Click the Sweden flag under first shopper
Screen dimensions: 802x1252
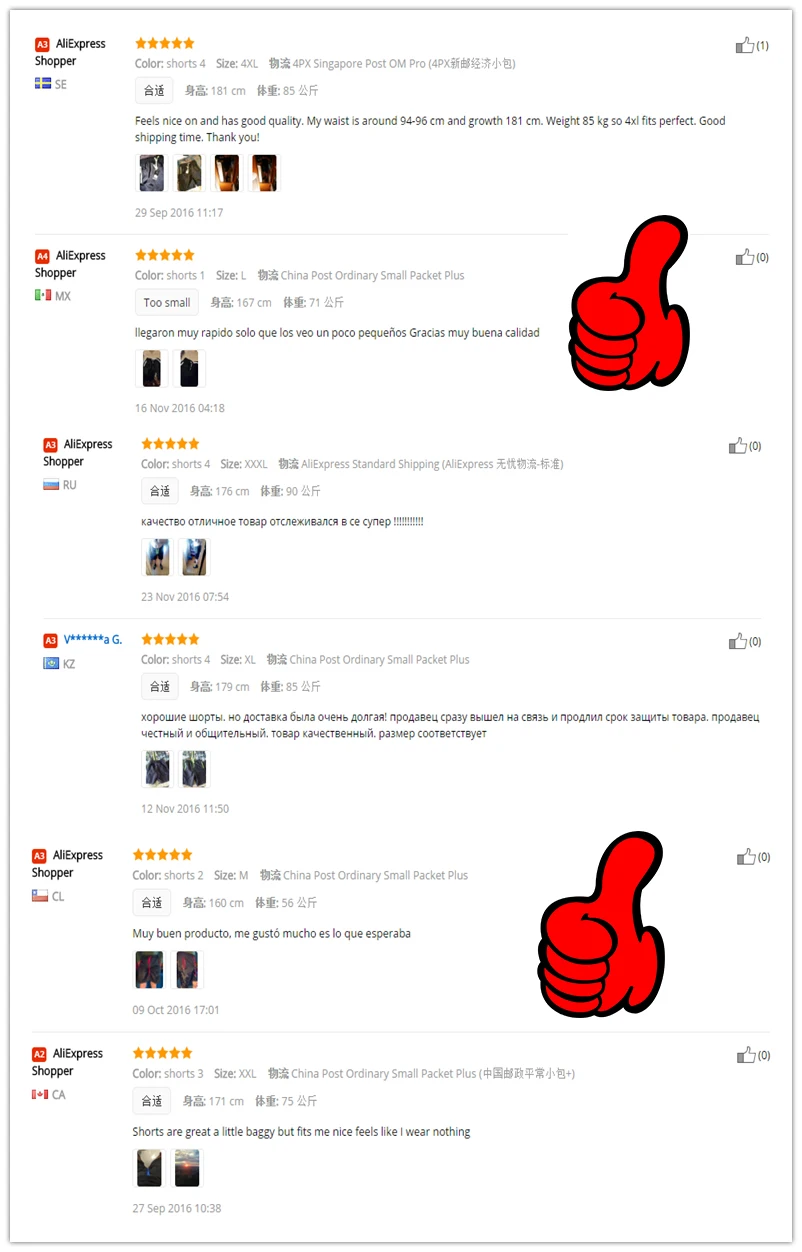point(43,84)
